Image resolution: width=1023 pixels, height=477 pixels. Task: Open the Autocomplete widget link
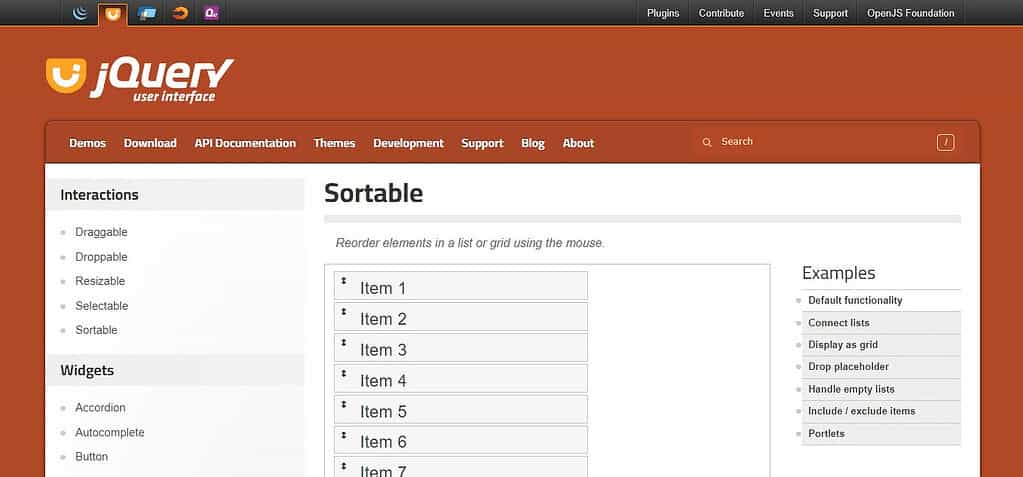[110, 433]
